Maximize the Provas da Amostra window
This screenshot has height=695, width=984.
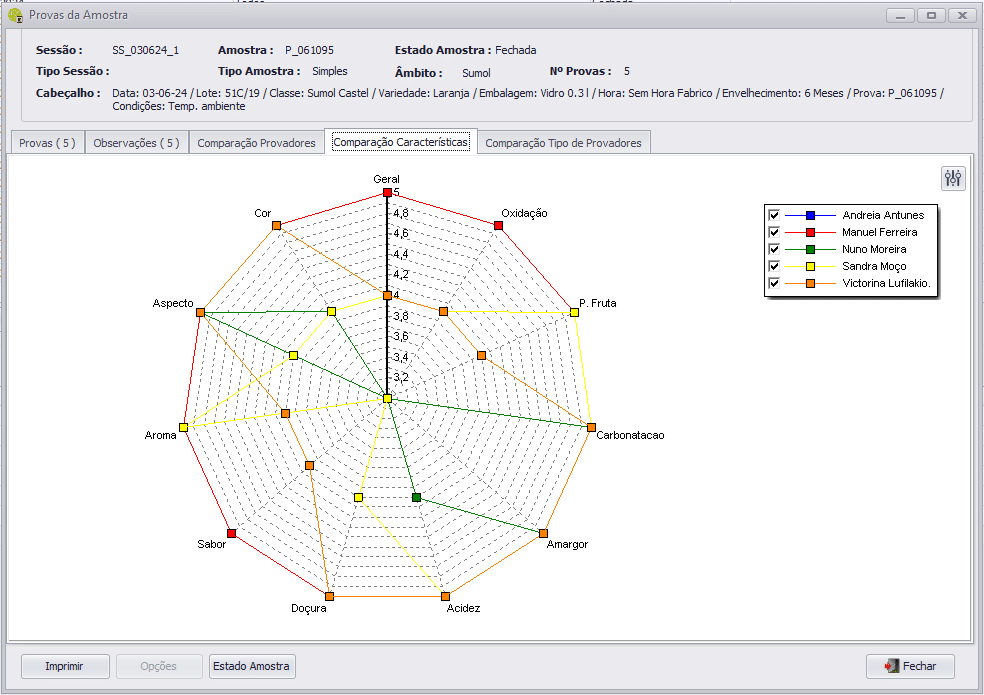click(x=931, y=15)
